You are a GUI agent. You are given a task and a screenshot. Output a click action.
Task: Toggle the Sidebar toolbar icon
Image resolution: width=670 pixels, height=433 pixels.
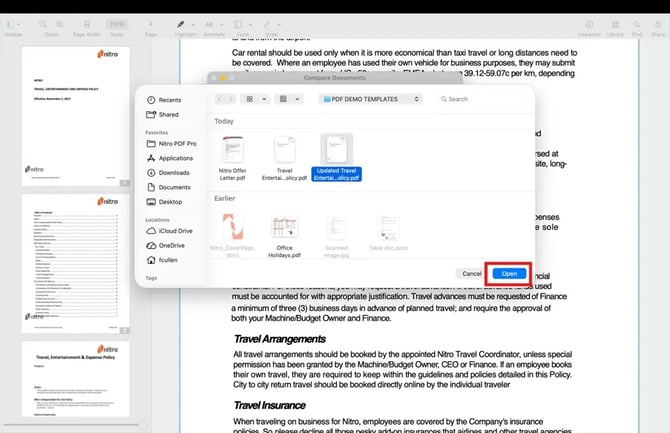click(11, 25)
